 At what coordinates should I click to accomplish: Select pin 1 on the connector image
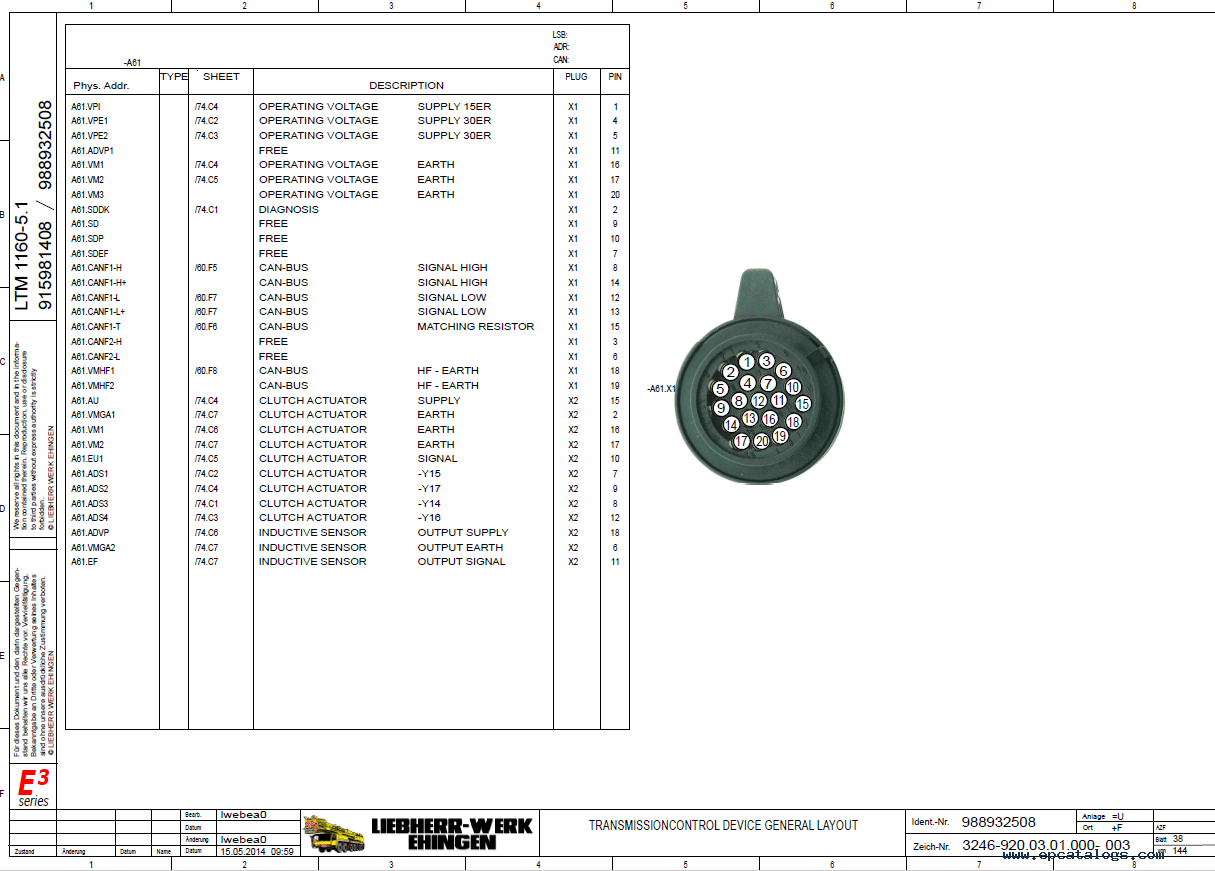pyautogui.click(x=747, y=362)
